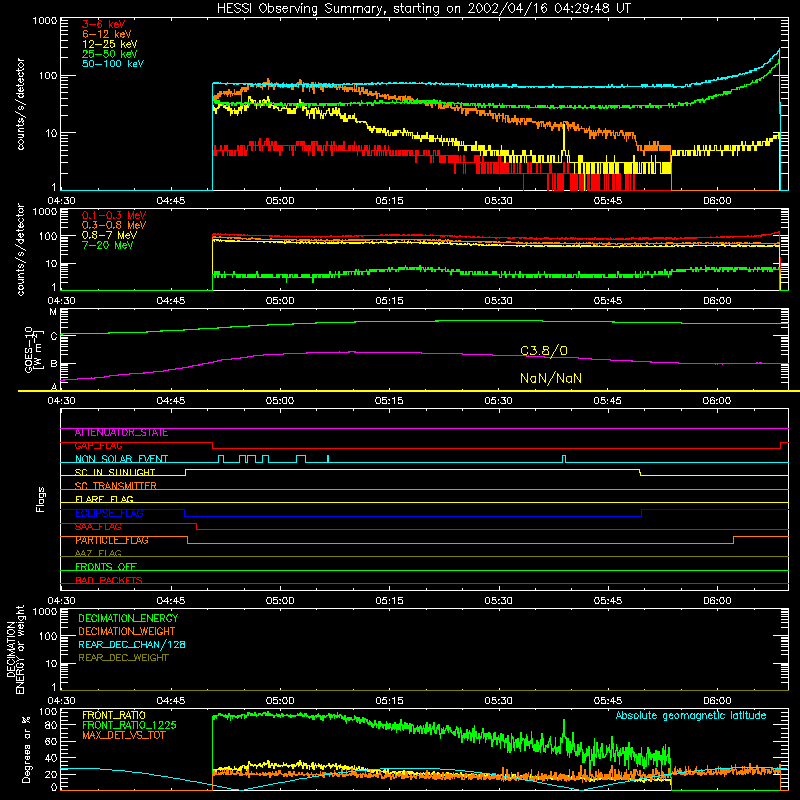
Task: Select the SC_TRANSMITTER flag label
Action: point(115,486)
